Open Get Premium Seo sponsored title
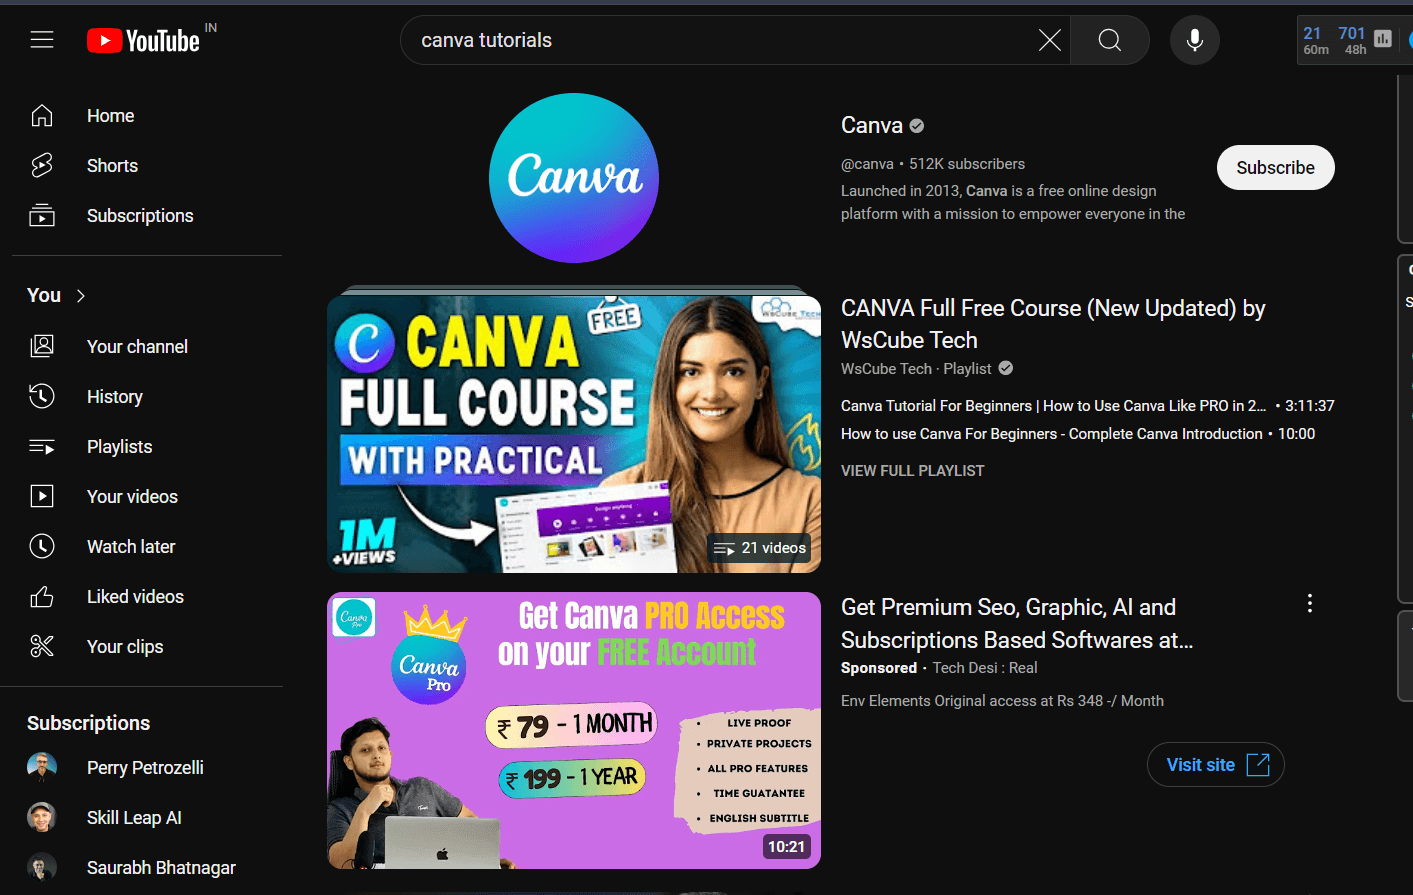Viewport: 1413px width, 895px height. tap(1017, 623)
